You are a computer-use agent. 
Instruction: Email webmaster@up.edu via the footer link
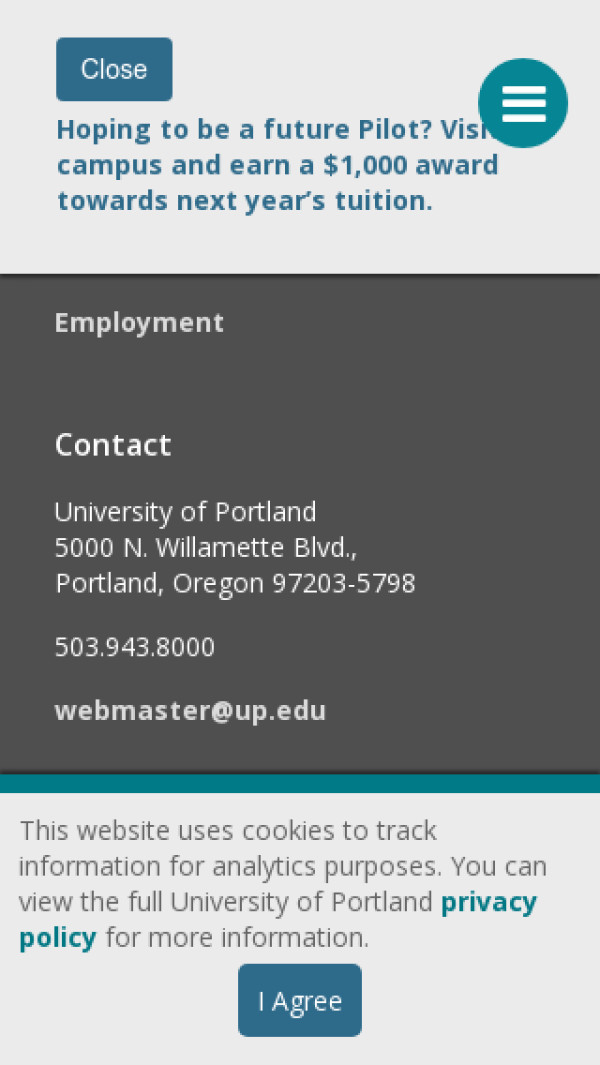[190, 711]
